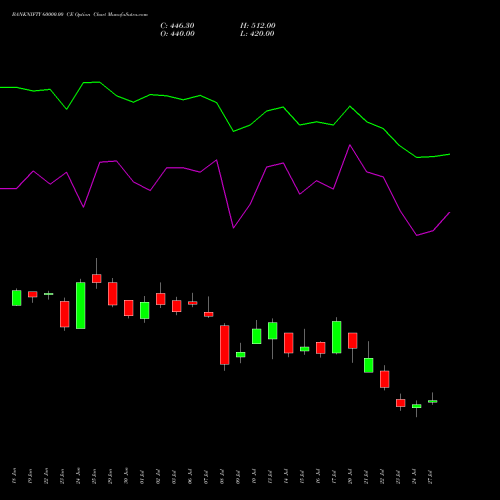Viewport: 500px width, 500px height.
Task: Click the 18 Jun date axis label
Action: click(14, 476)
